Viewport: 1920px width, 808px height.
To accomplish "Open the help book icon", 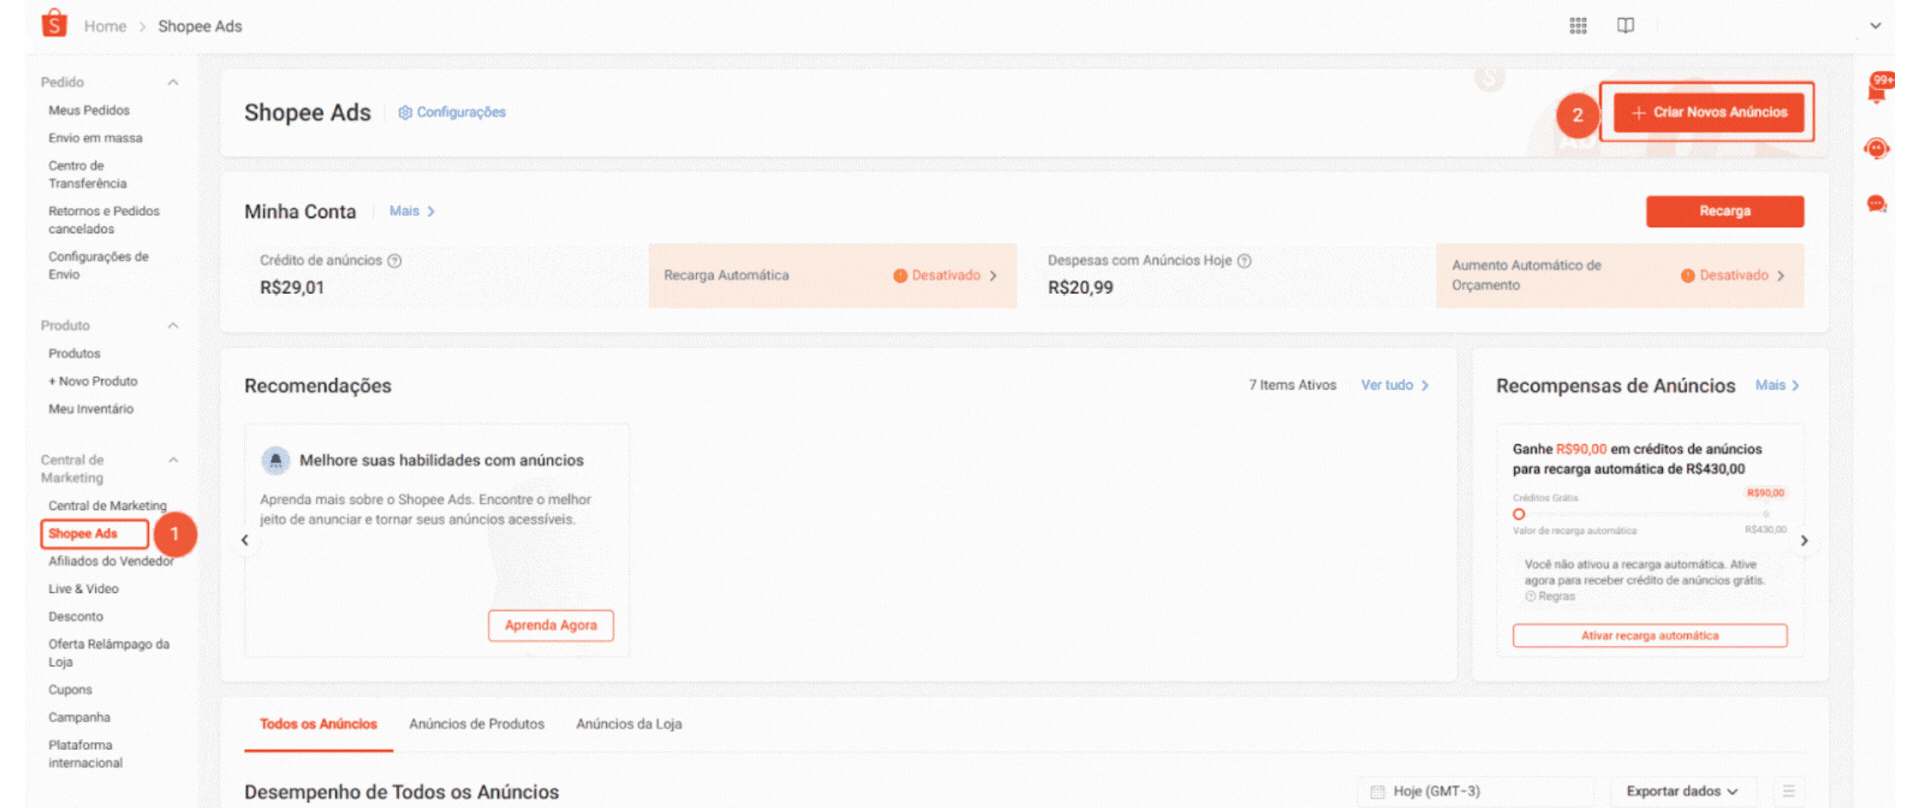I will coord(1626,26).
